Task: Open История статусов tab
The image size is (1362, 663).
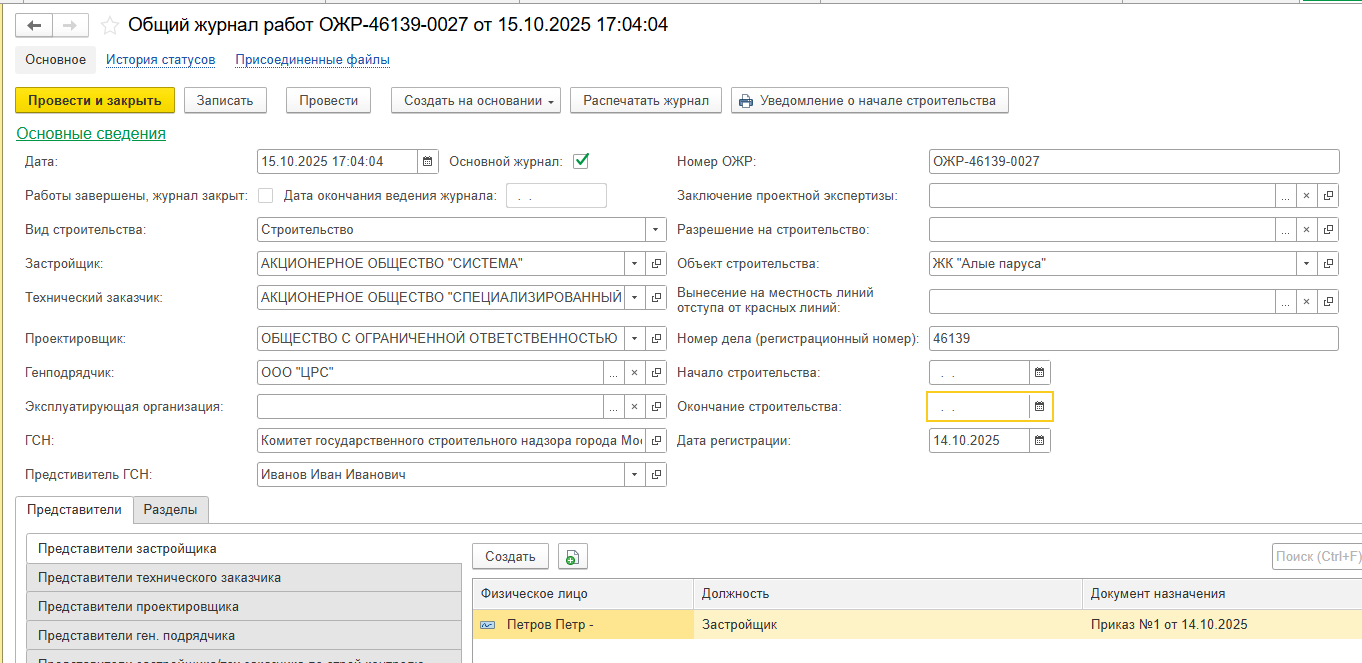Action: (160, 60)
